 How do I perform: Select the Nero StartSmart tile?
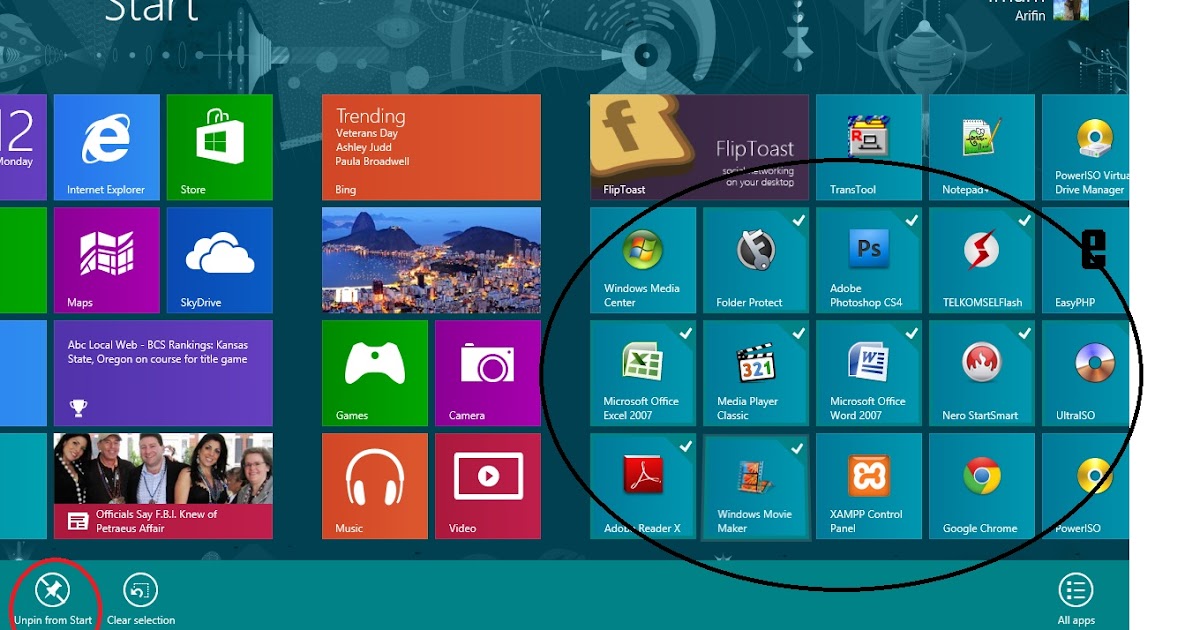tap(982, 373)
